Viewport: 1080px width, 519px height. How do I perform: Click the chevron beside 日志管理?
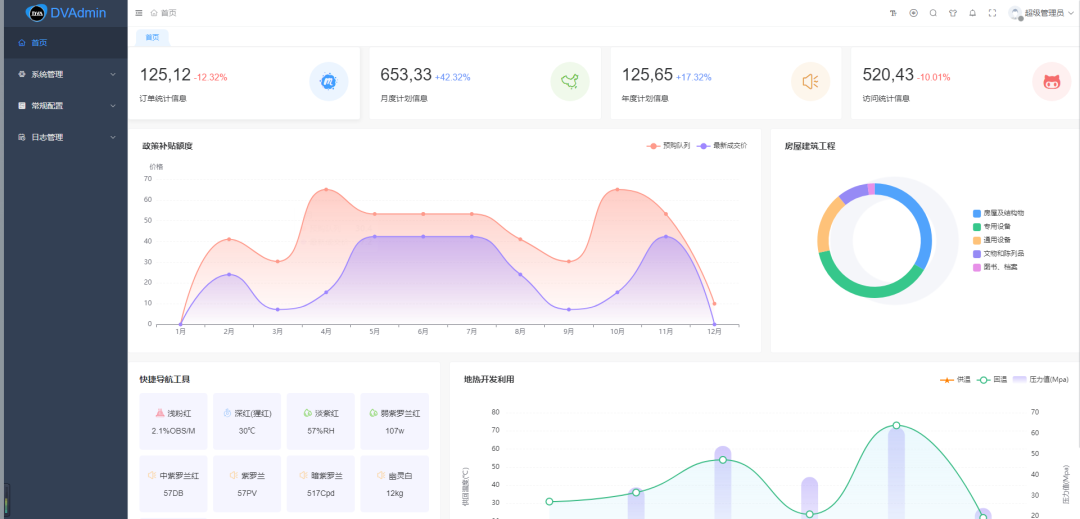coord(113,138)
